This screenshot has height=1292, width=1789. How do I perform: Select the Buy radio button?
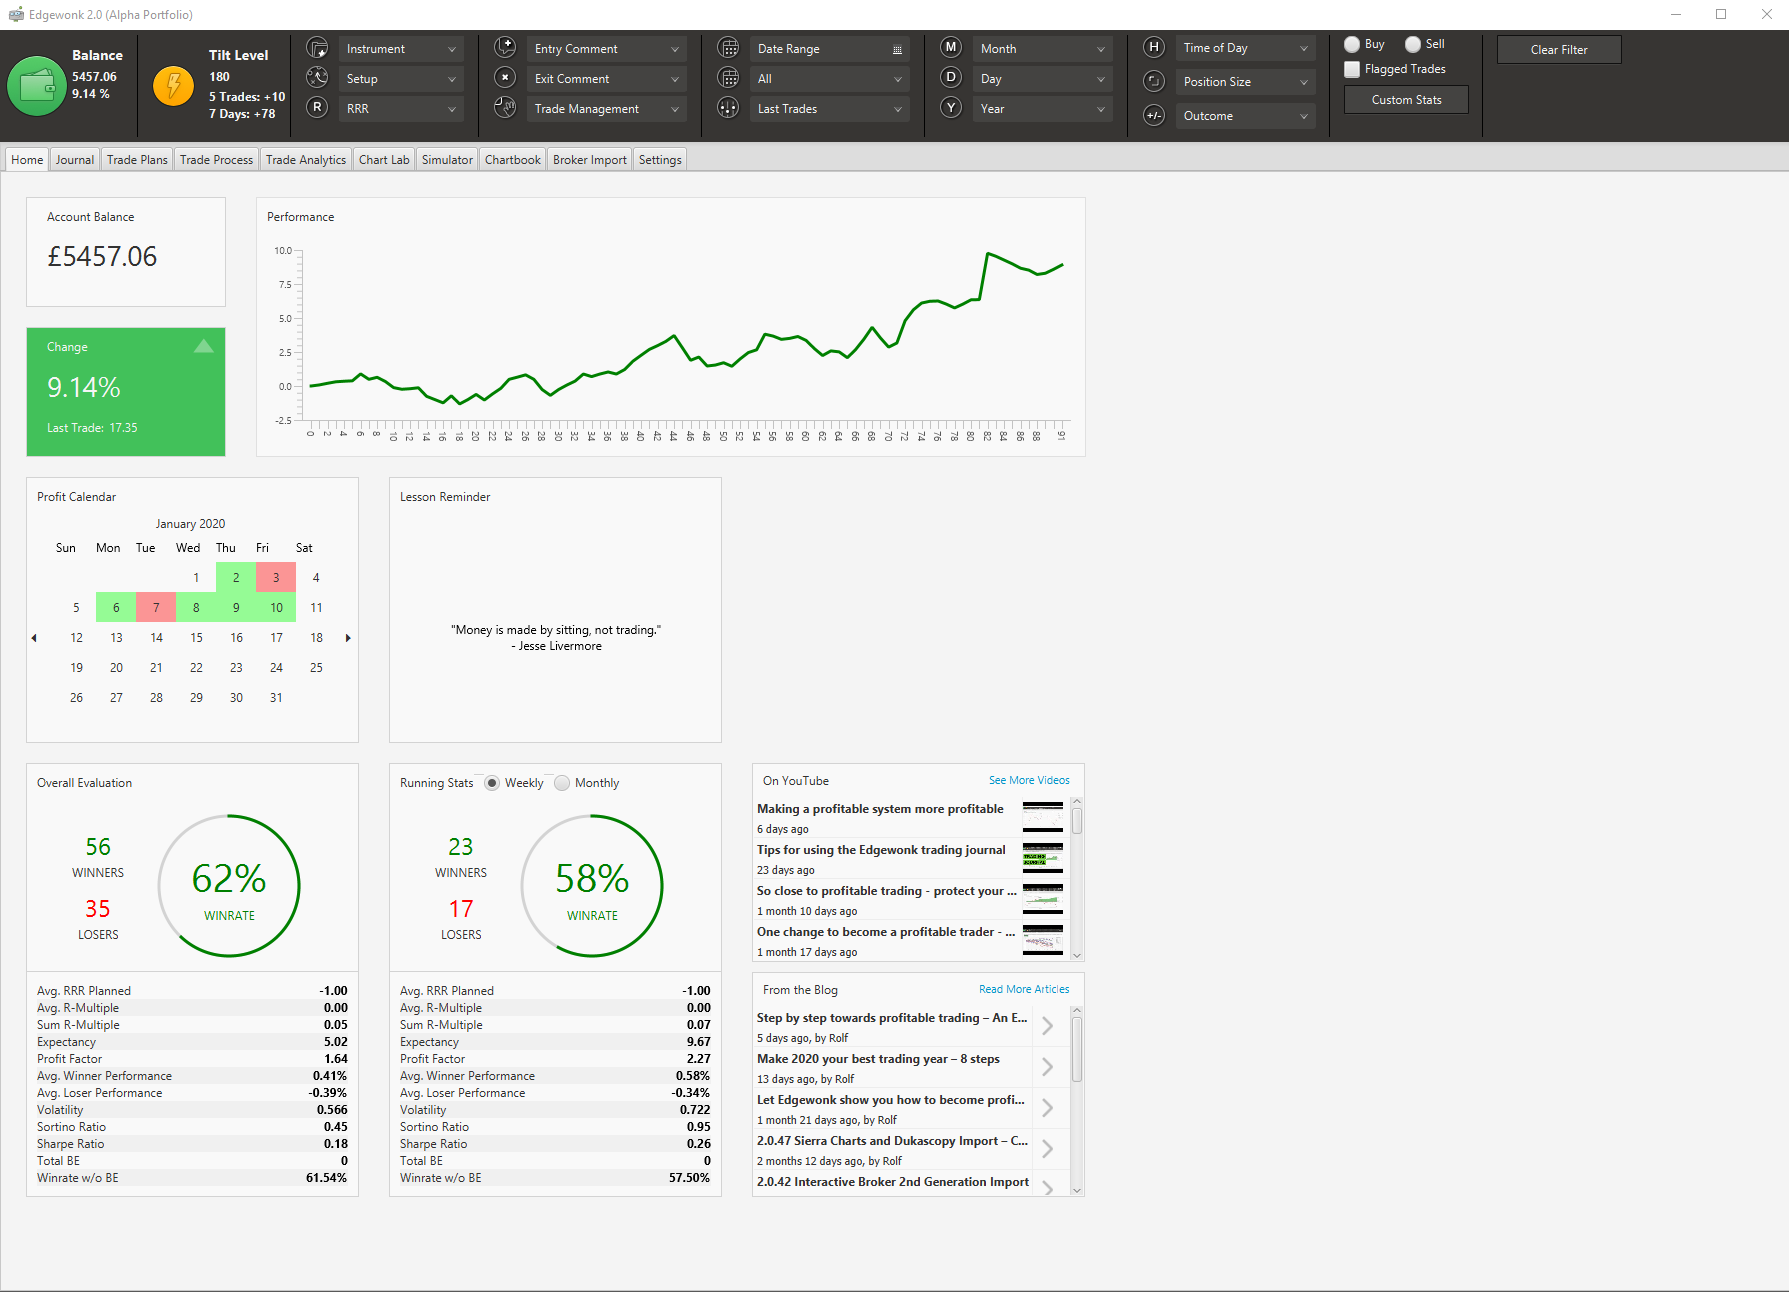tap(1352, 44)
